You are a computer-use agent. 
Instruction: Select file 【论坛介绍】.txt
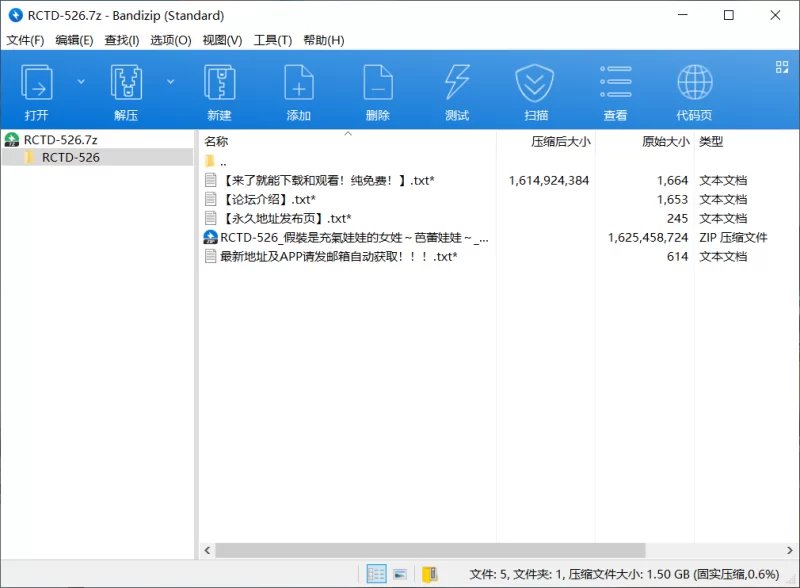(x=268, y=200)
